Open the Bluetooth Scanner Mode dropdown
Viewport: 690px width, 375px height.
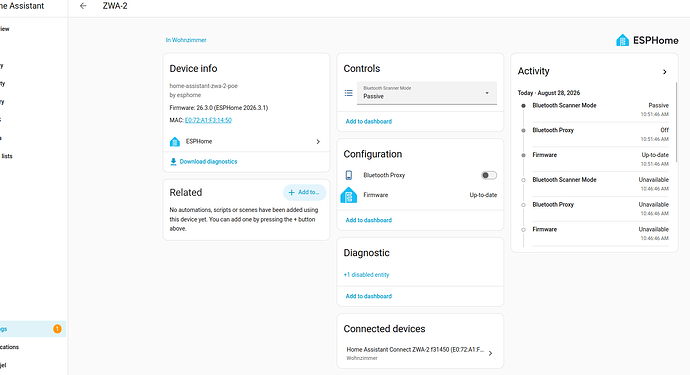(x=427, y=93)
